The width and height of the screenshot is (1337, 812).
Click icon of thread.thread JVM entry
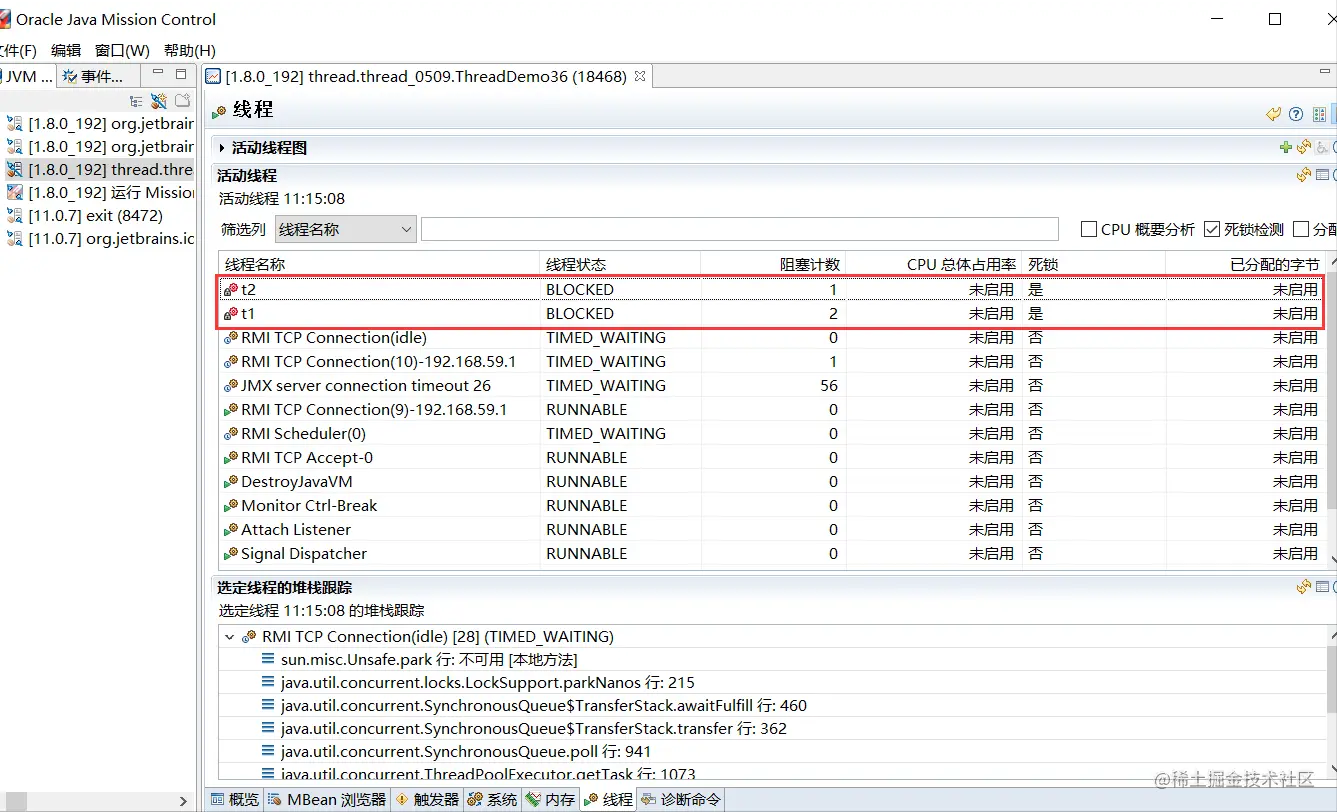14,169
